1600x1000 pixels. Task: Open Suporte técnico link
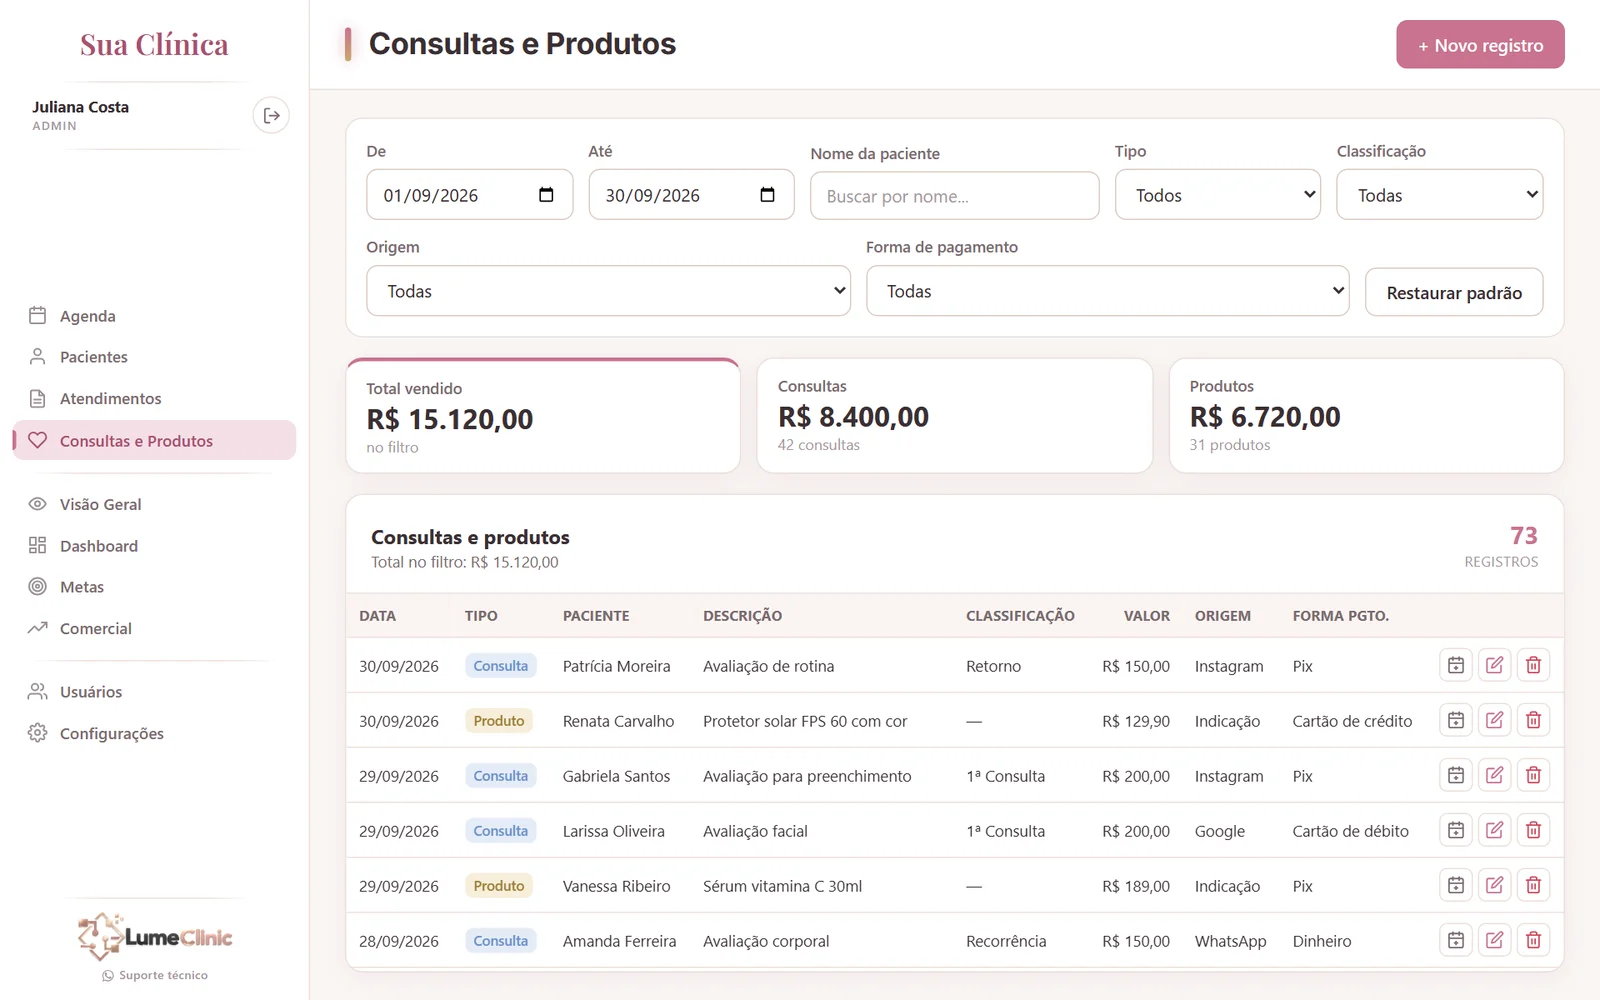[x=155, y=975]
